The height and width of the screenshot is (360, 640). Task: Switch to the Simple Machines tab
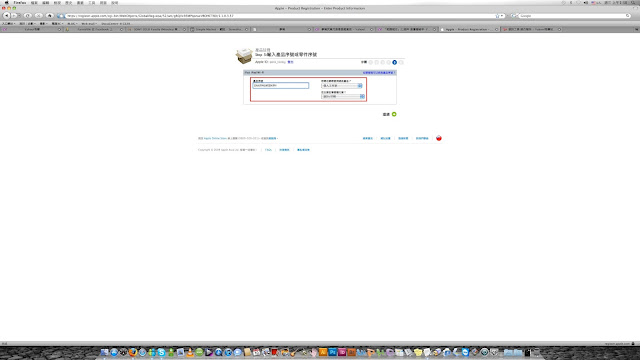(x=219, y=29)
